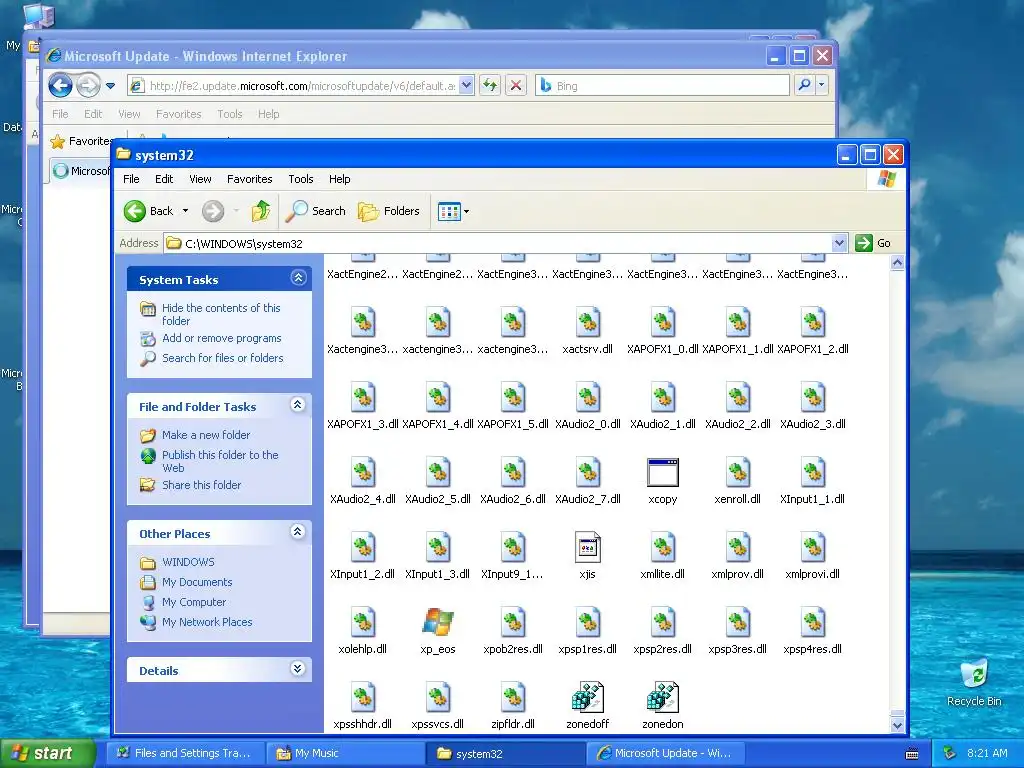Select the xmllite.dll file icon
The width and height of the screenshot is (1024, 768).
pyautogui.click(x=662, y=547)
